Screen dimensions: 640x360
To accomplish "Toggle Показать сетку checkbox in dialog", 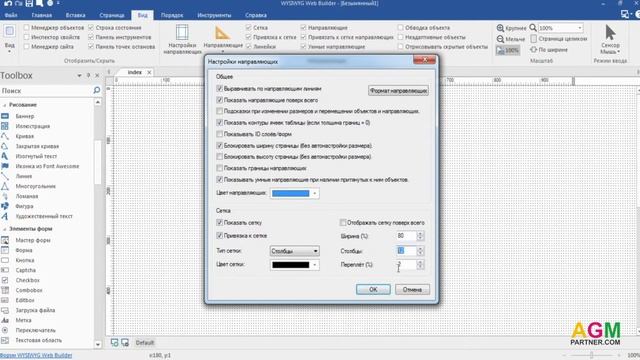I will (x=219, y=222).
